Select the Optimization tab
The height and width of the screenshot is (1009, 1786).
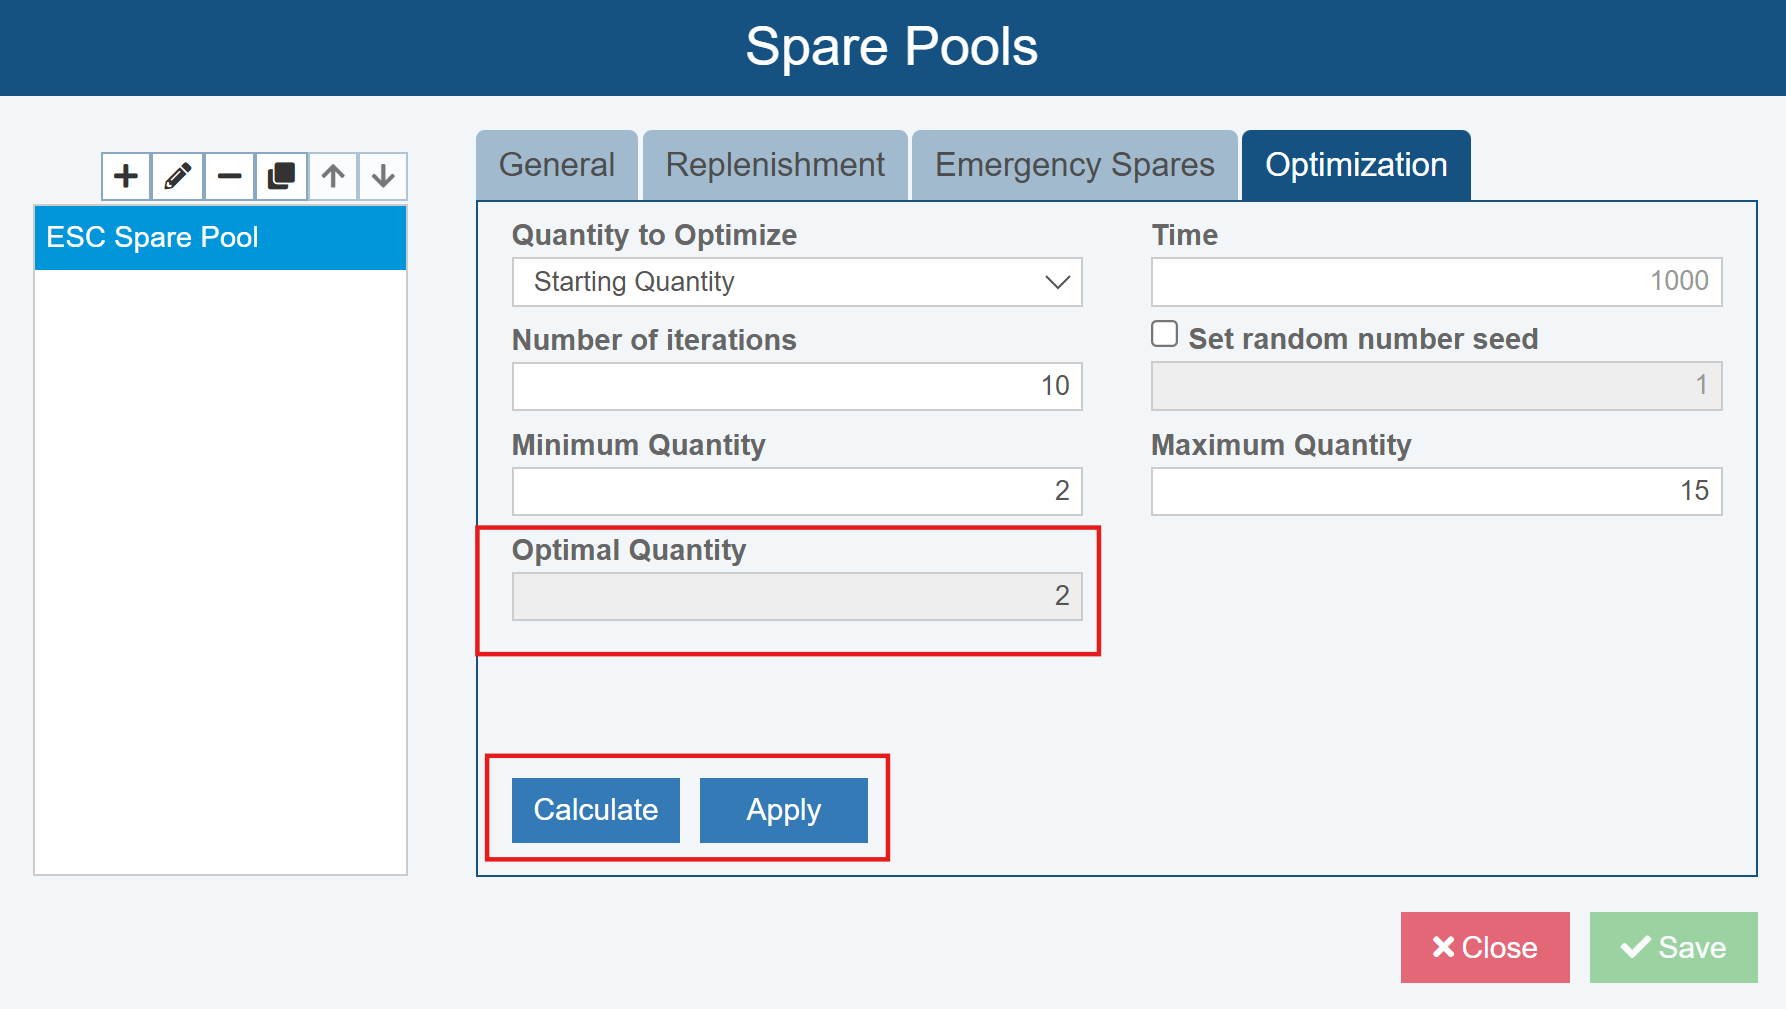click(1355, 165)
